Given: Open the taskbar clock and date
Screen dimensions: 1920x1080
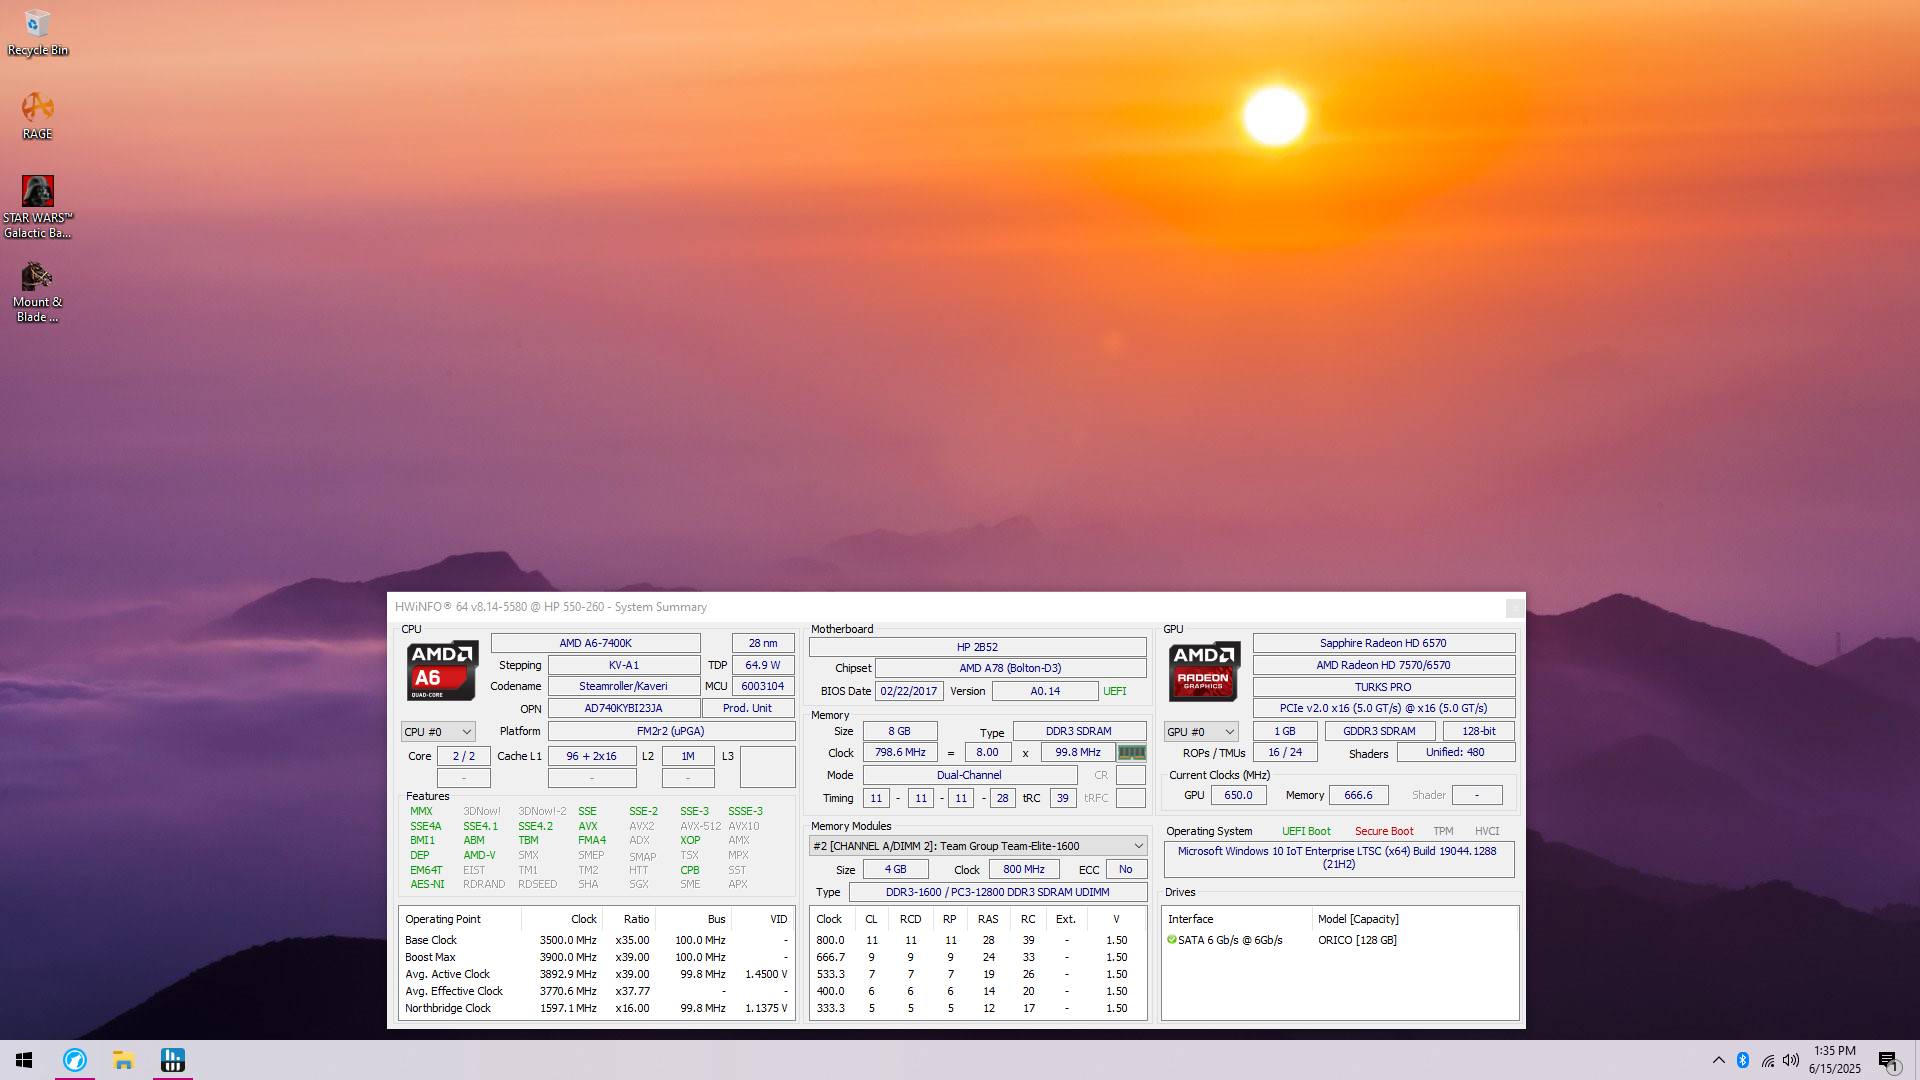Looking at the screenshot, I should 1835,1060.
